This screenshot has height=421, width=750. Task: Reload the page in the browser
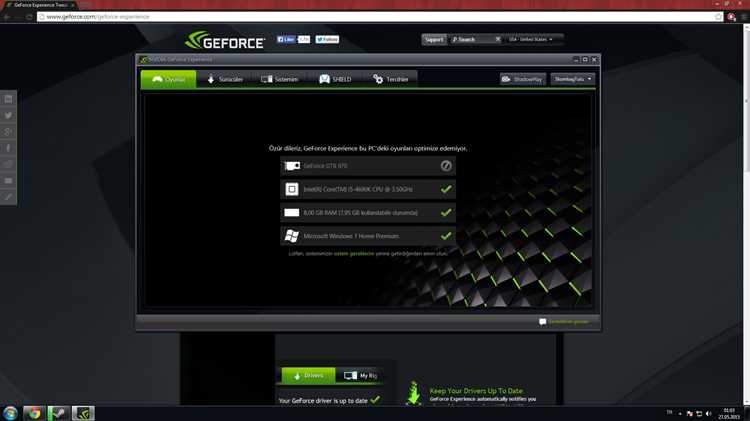(x=29, y=17)
